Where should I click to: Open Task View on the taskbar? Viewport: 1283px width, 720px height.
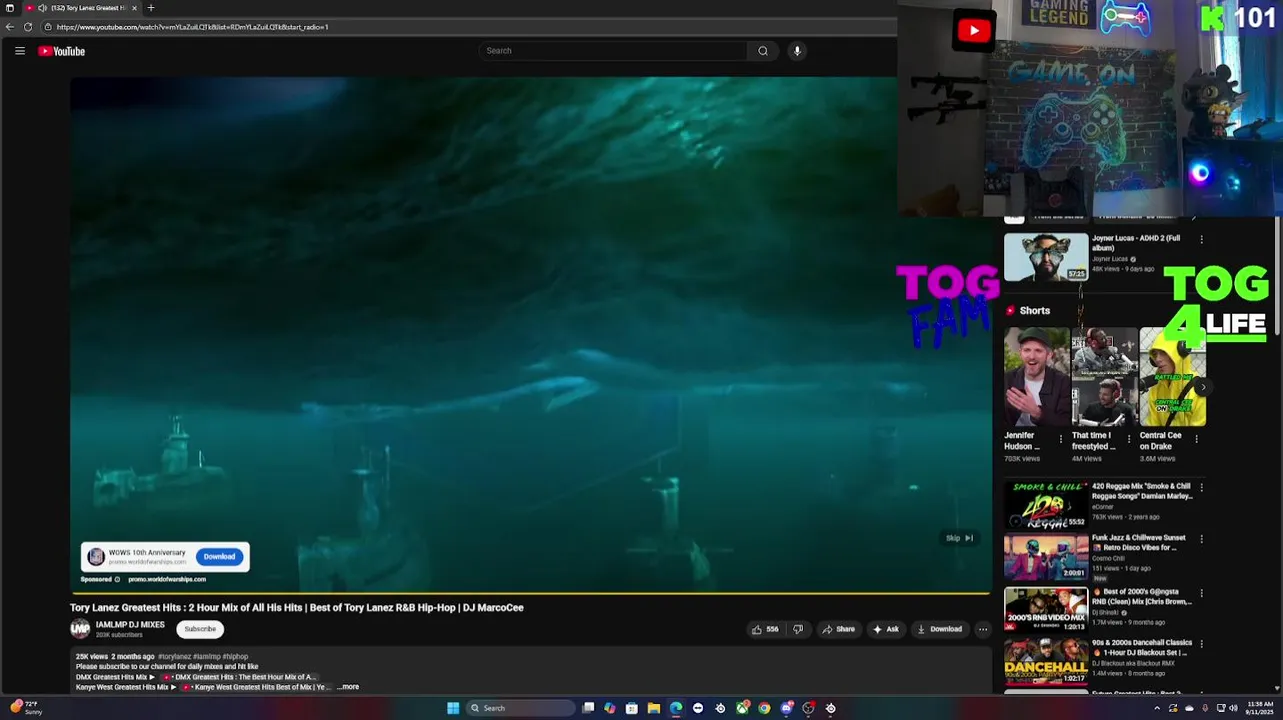click(588, 708)
